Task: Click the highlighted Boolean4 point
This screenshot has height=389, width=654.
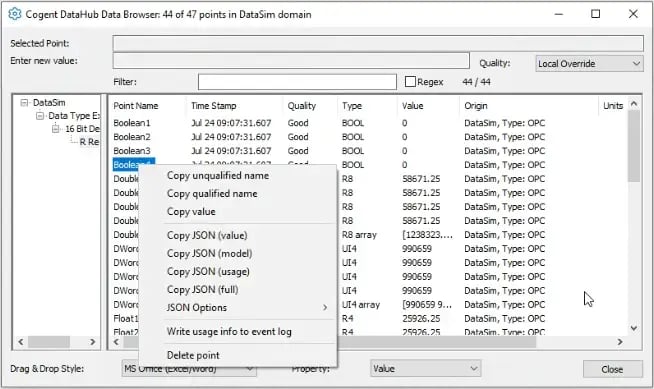Action: click(133, 165)
